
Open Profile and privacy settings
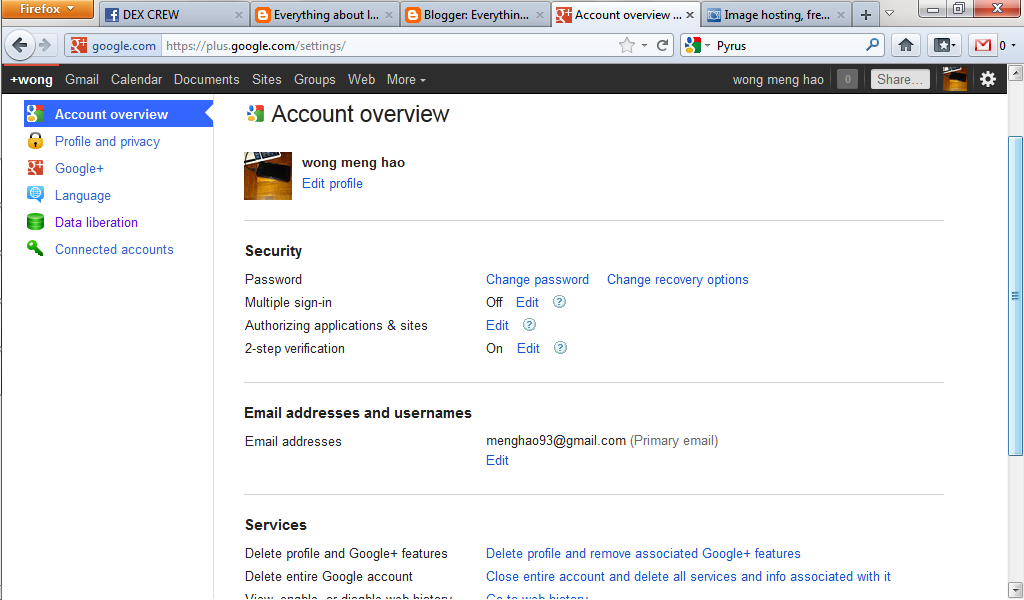[107, 141]
